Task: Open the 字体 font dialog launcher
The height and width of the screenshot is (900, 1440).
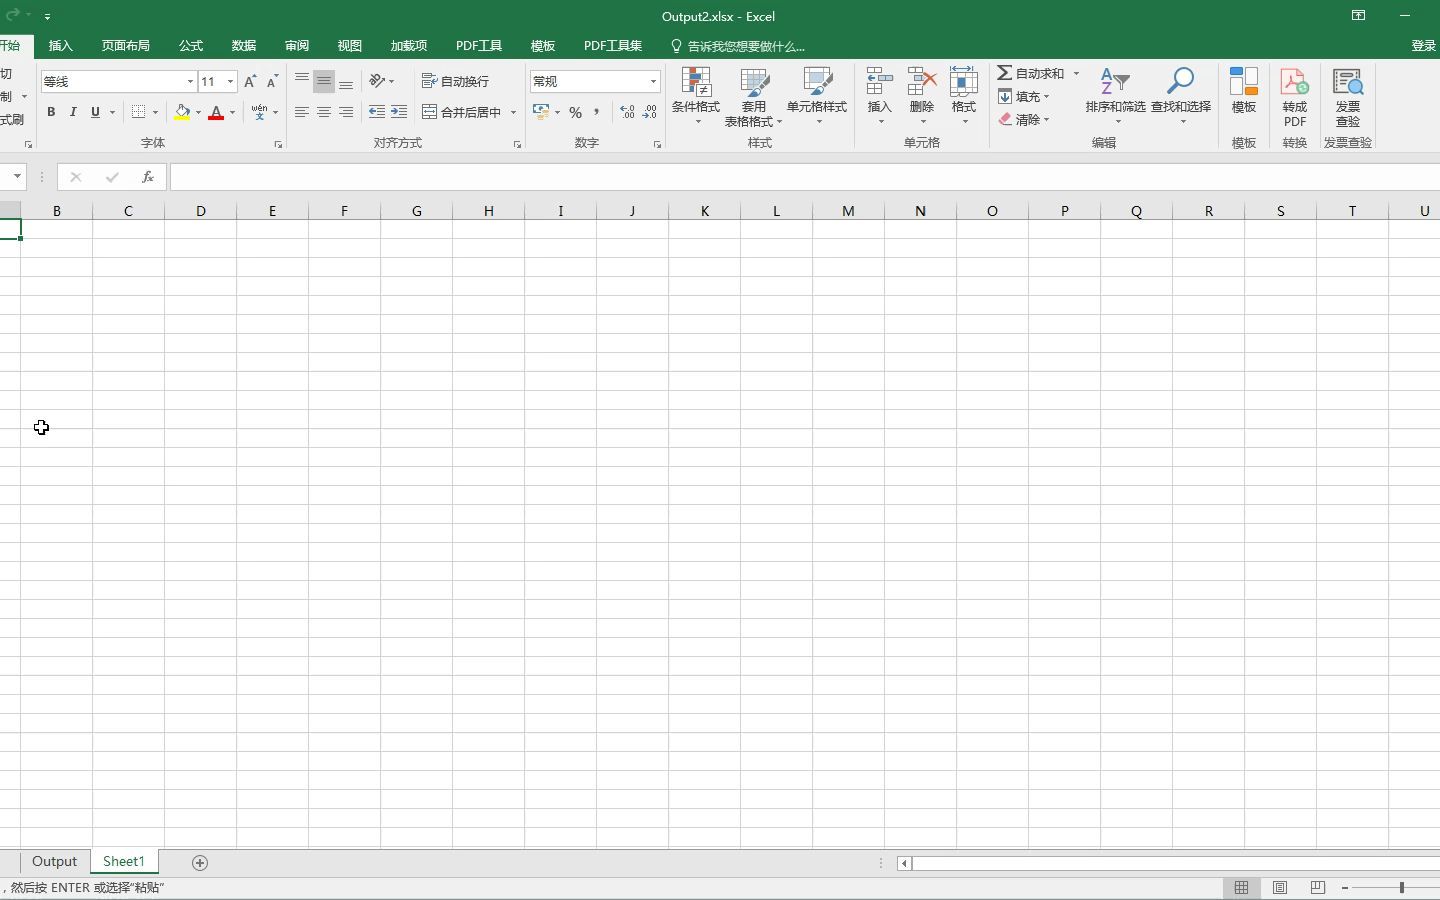Action: 278,145
